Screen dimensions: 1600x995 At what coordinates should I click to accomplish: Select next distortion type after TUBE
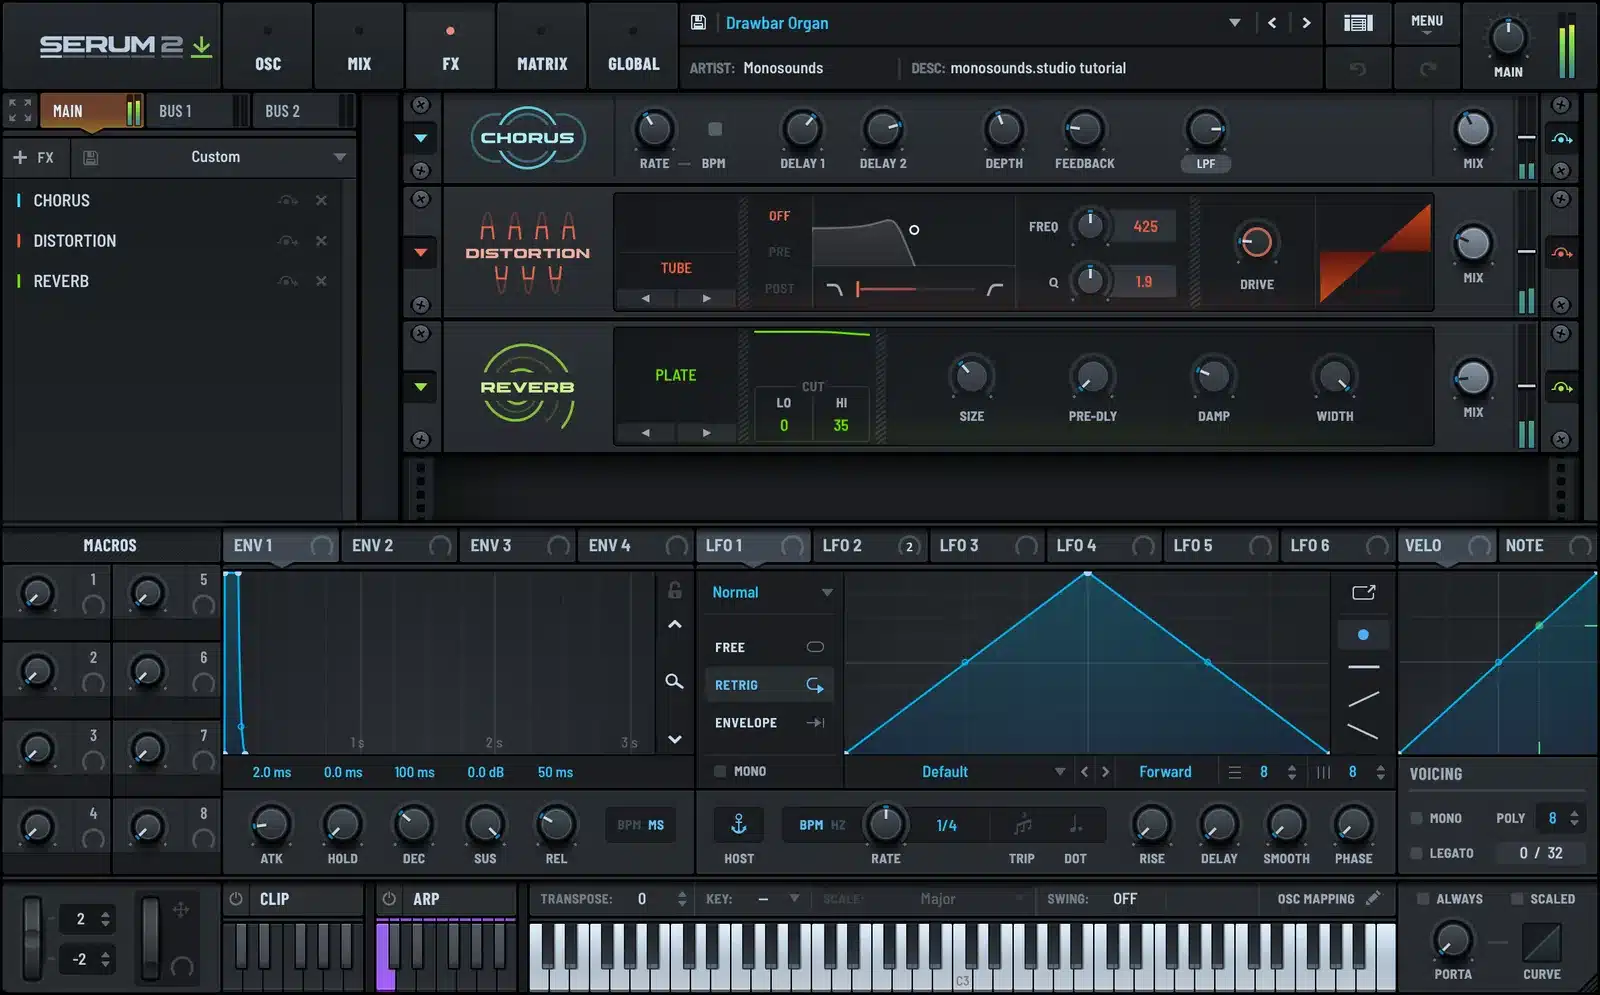coord(707,298)
